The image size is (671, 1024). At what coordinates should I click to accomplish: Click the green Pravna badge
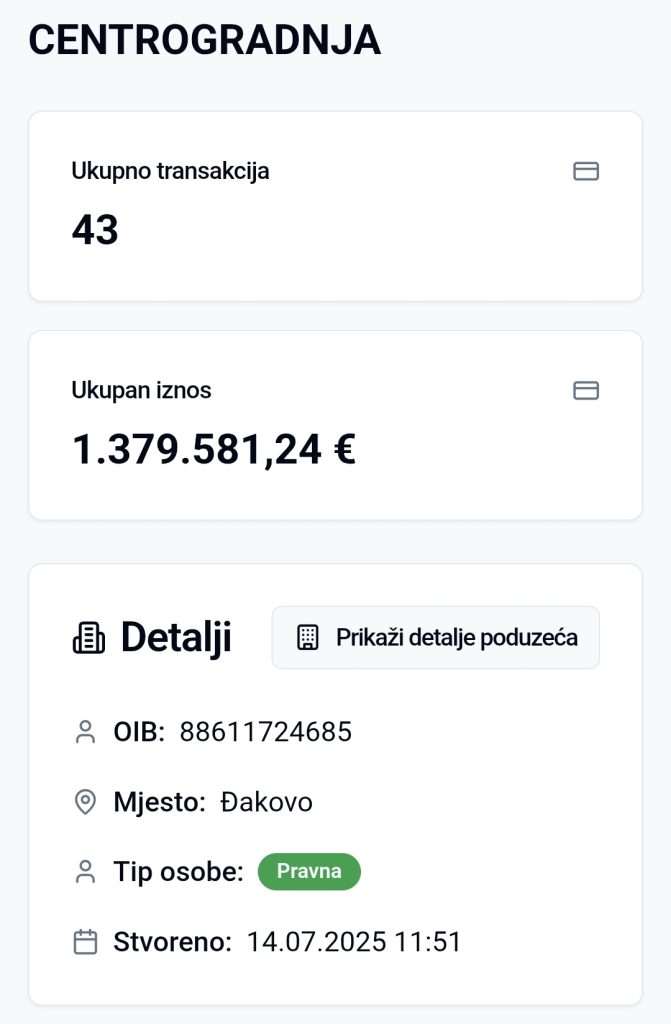[309, 871]
